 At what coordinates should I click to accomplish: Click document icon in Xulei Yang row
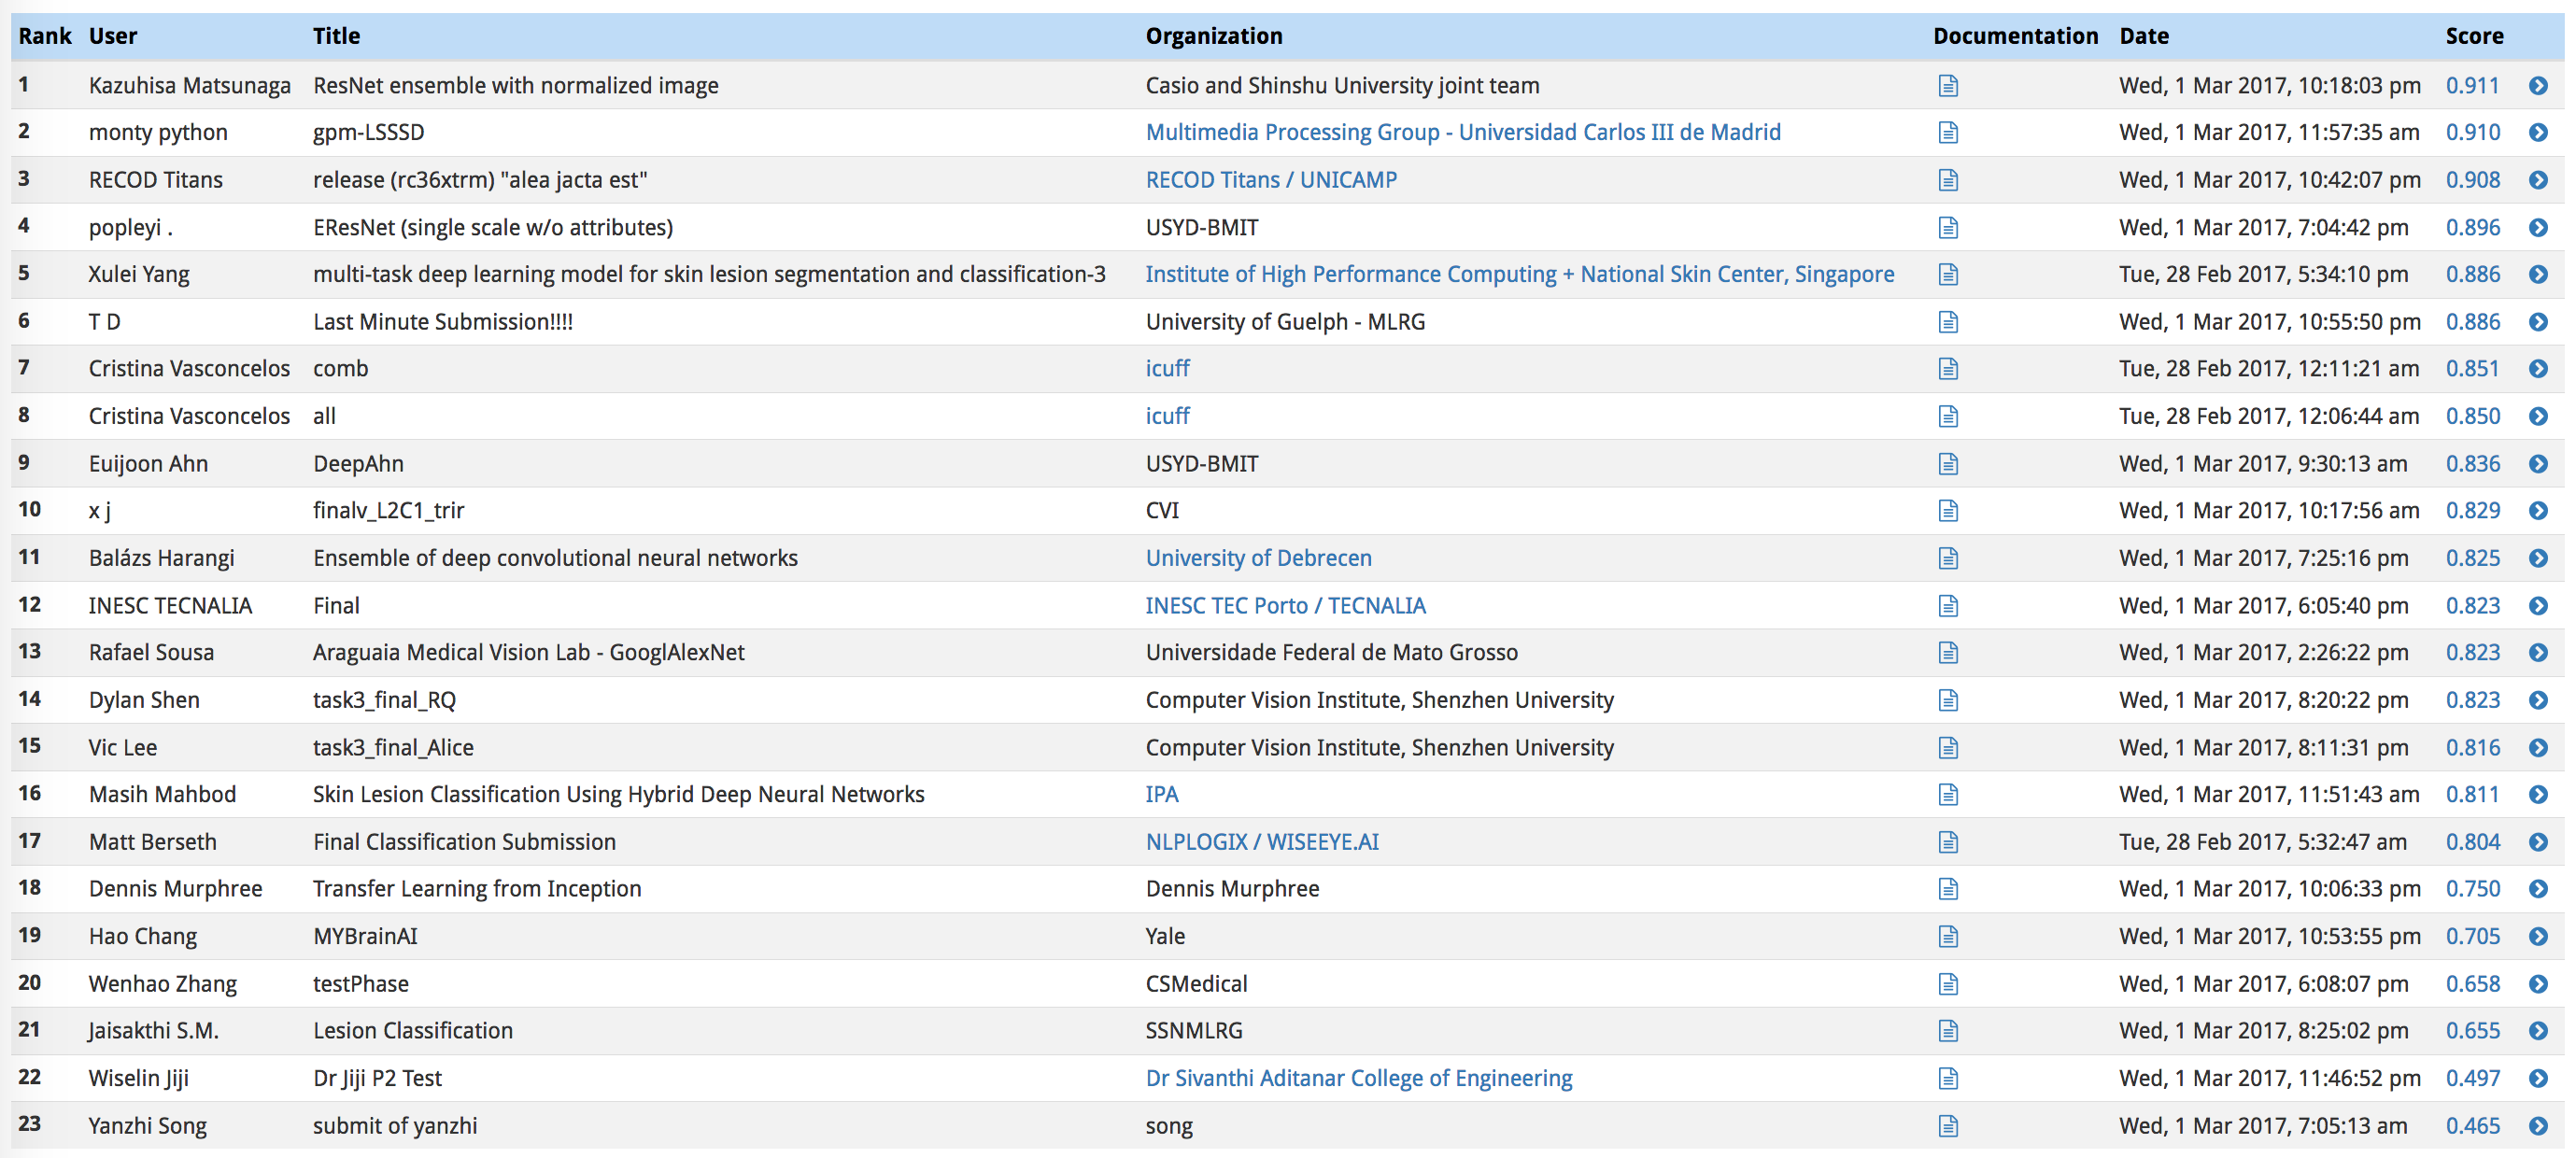click(x=1947, y=274)
